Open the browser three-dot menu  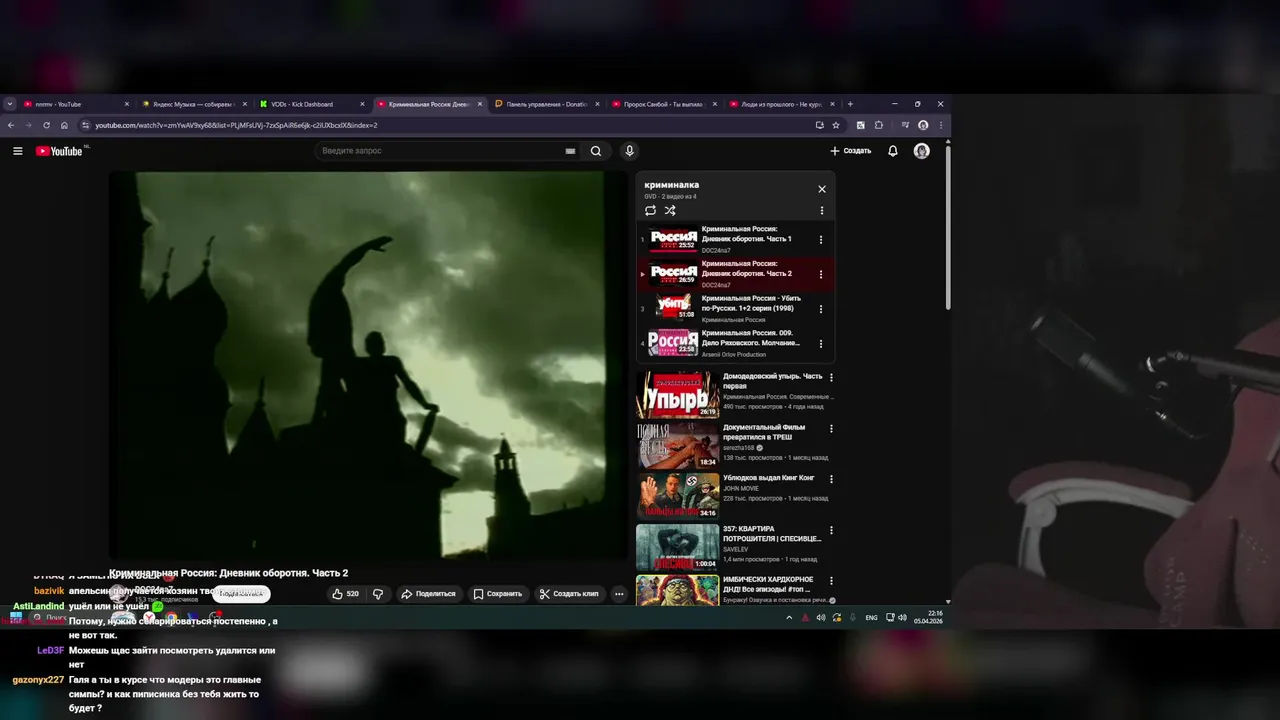pos(940,125)
